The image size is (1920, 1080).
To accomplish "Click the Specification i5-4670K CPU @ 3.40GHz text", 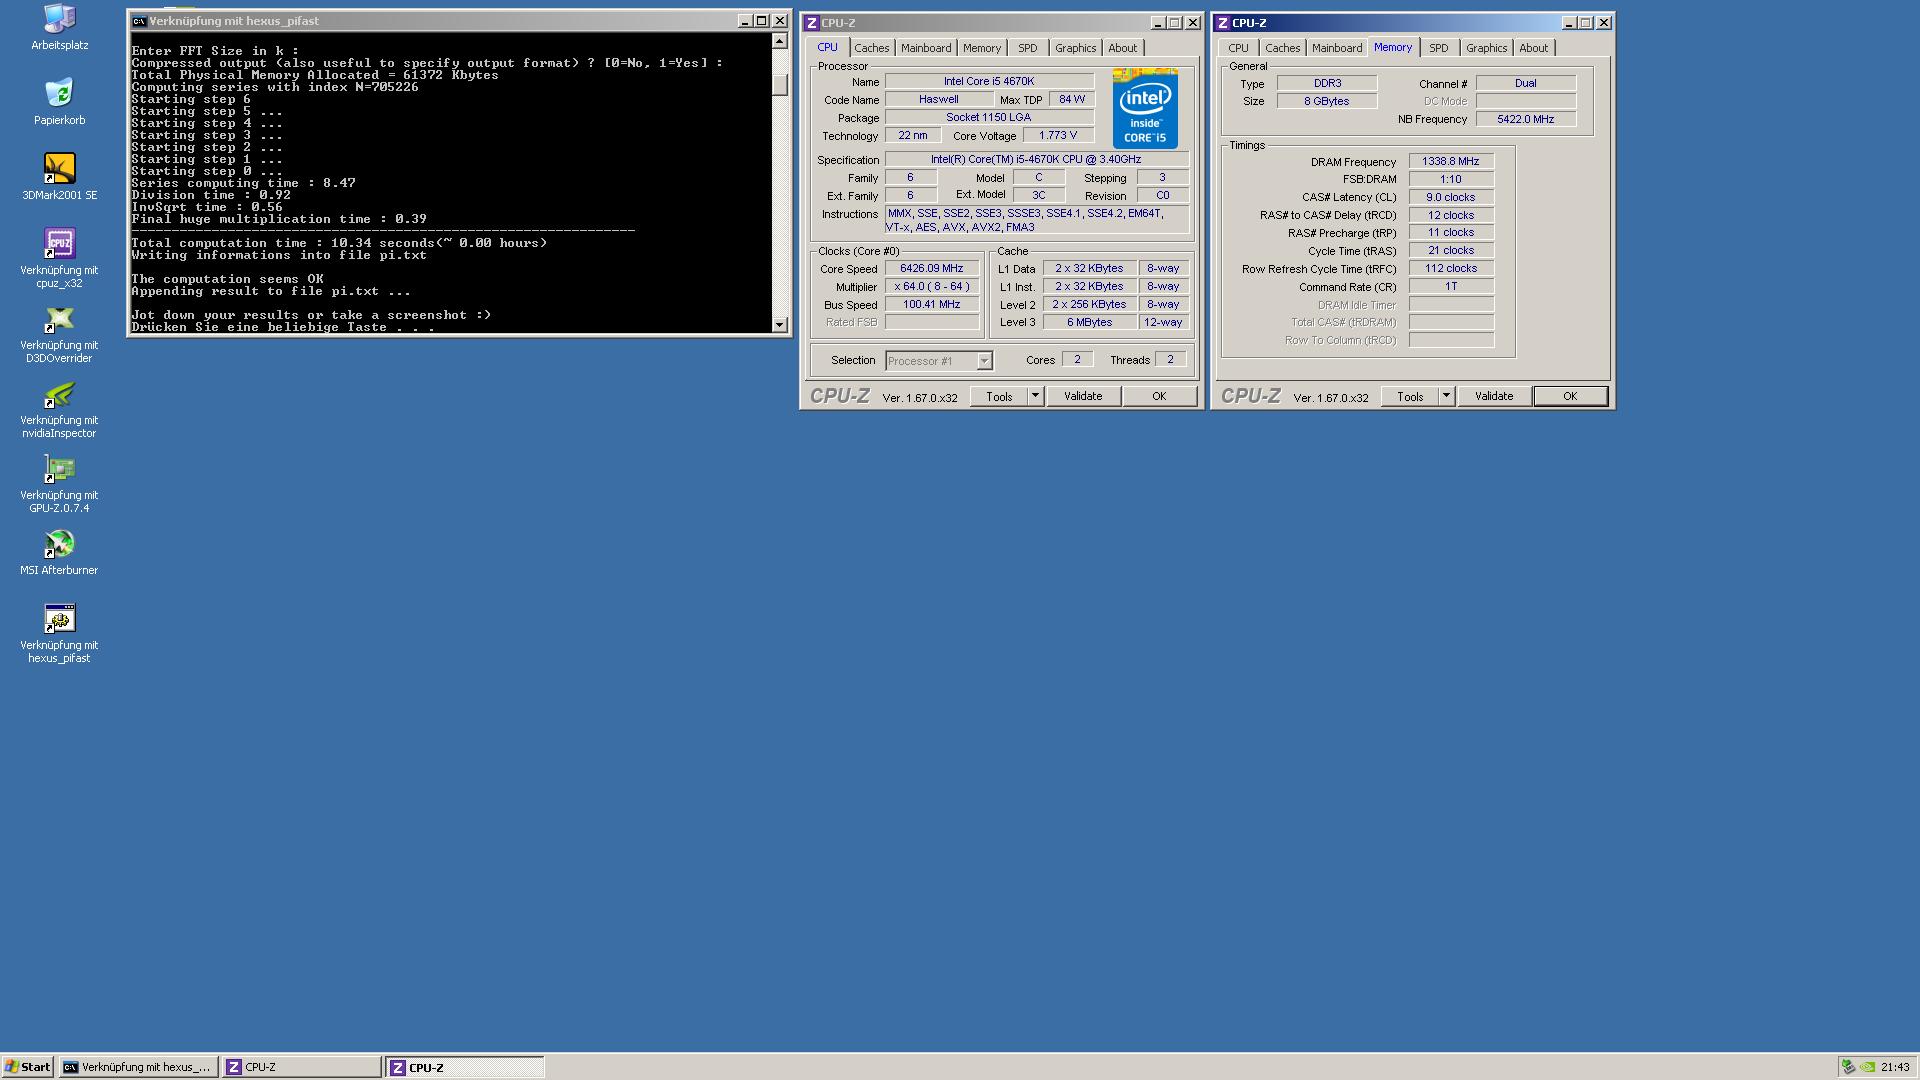I will (1037, 160).
